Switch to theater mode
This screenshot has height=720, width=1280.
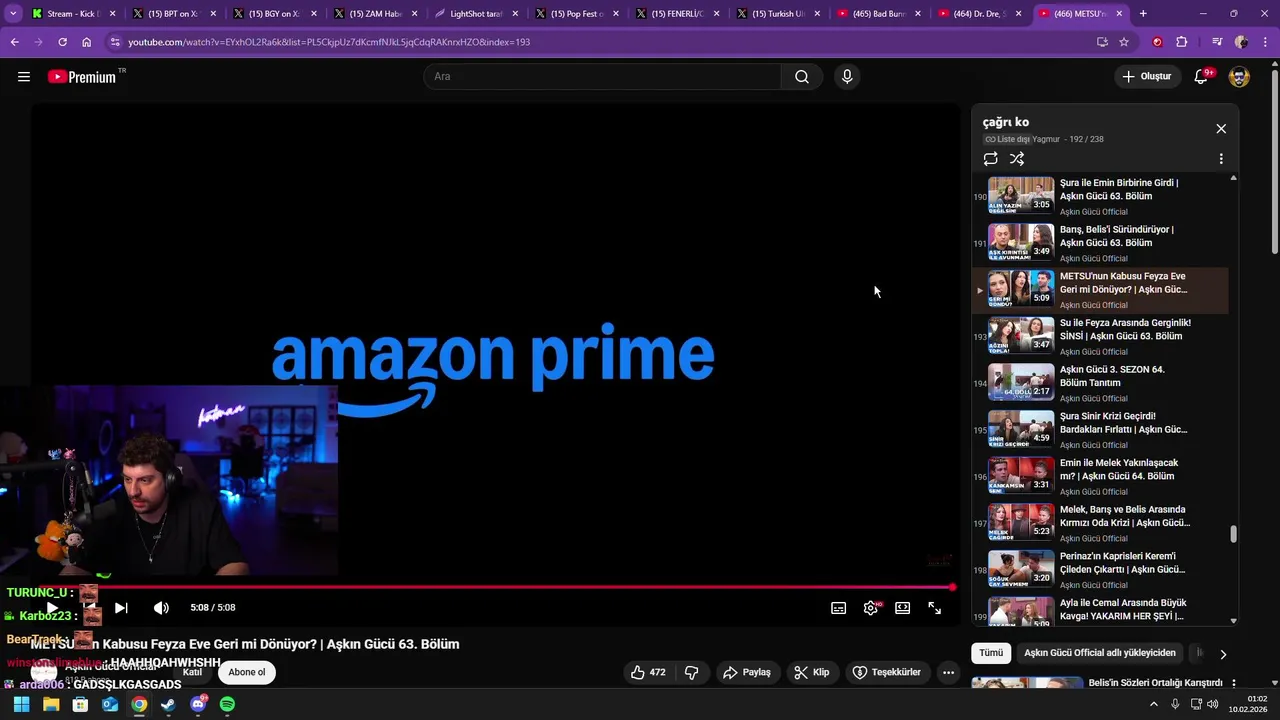click(x=902, y=608)
